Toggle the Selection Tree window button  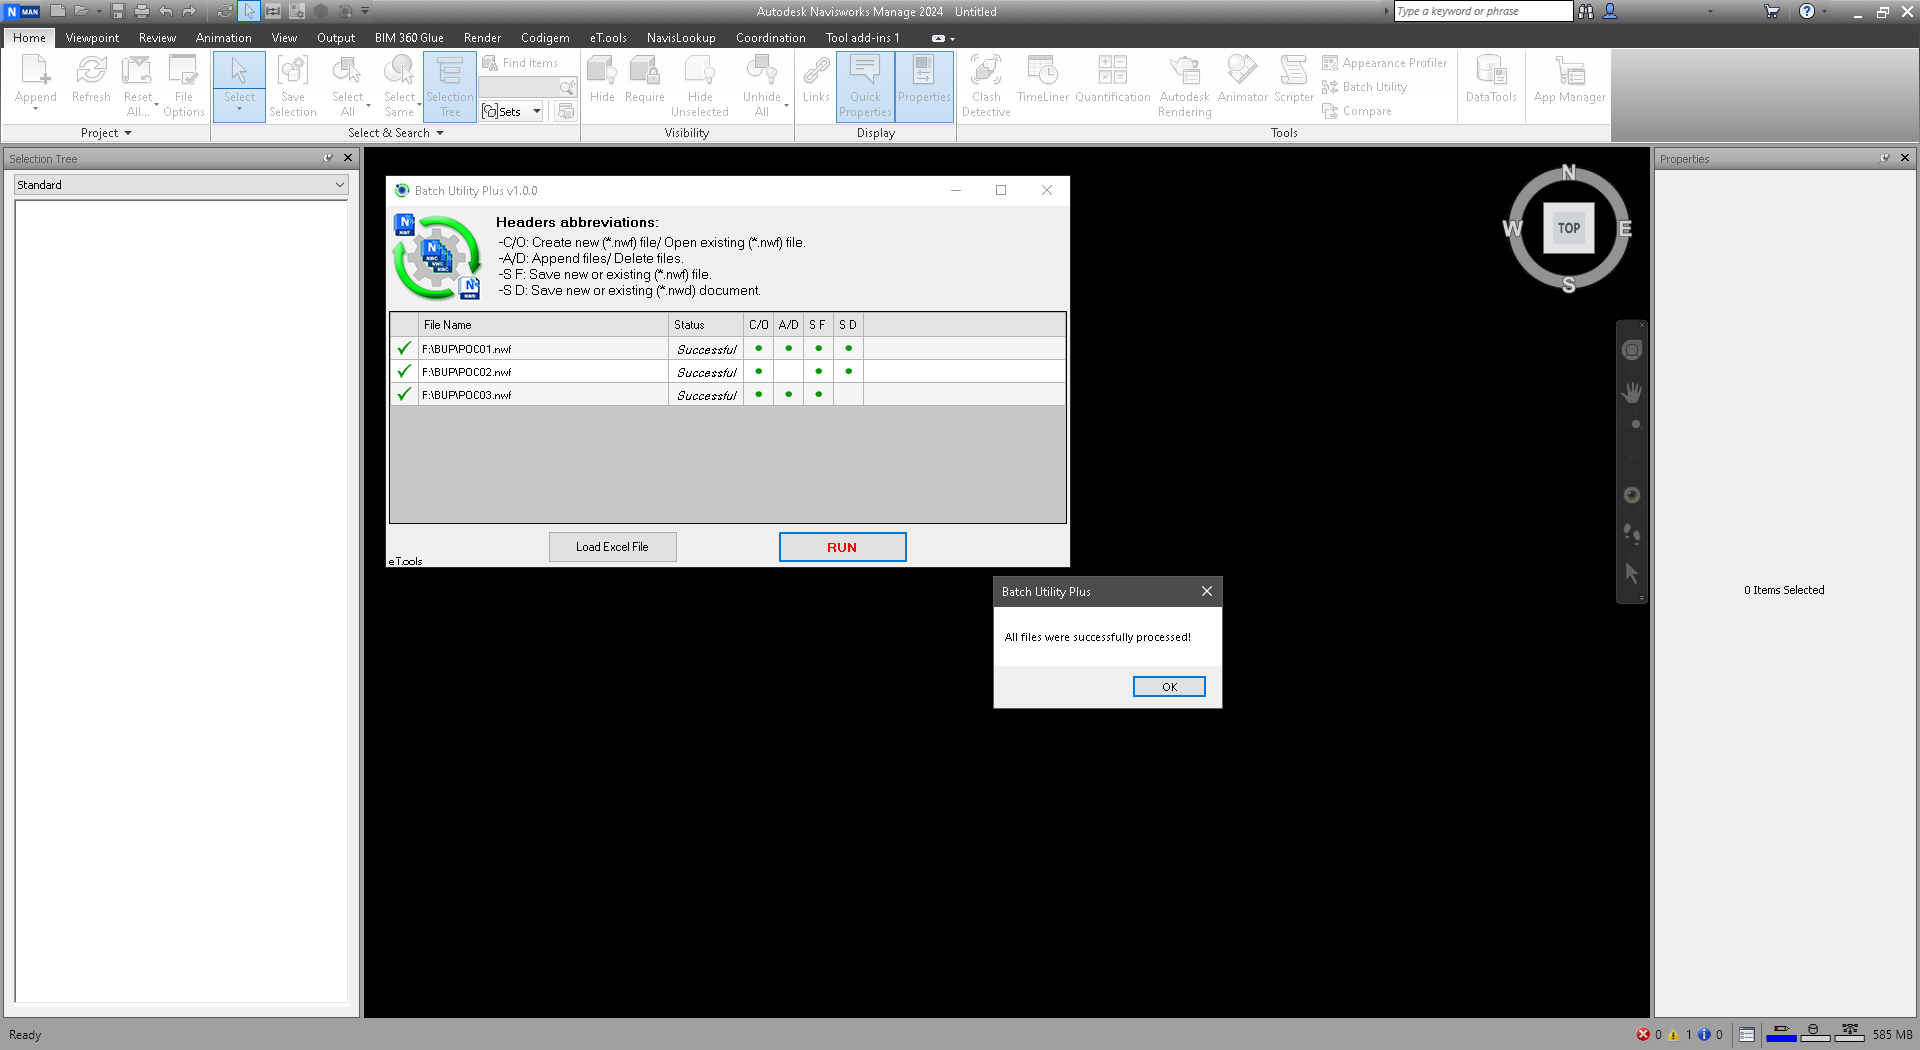[450, 86]
